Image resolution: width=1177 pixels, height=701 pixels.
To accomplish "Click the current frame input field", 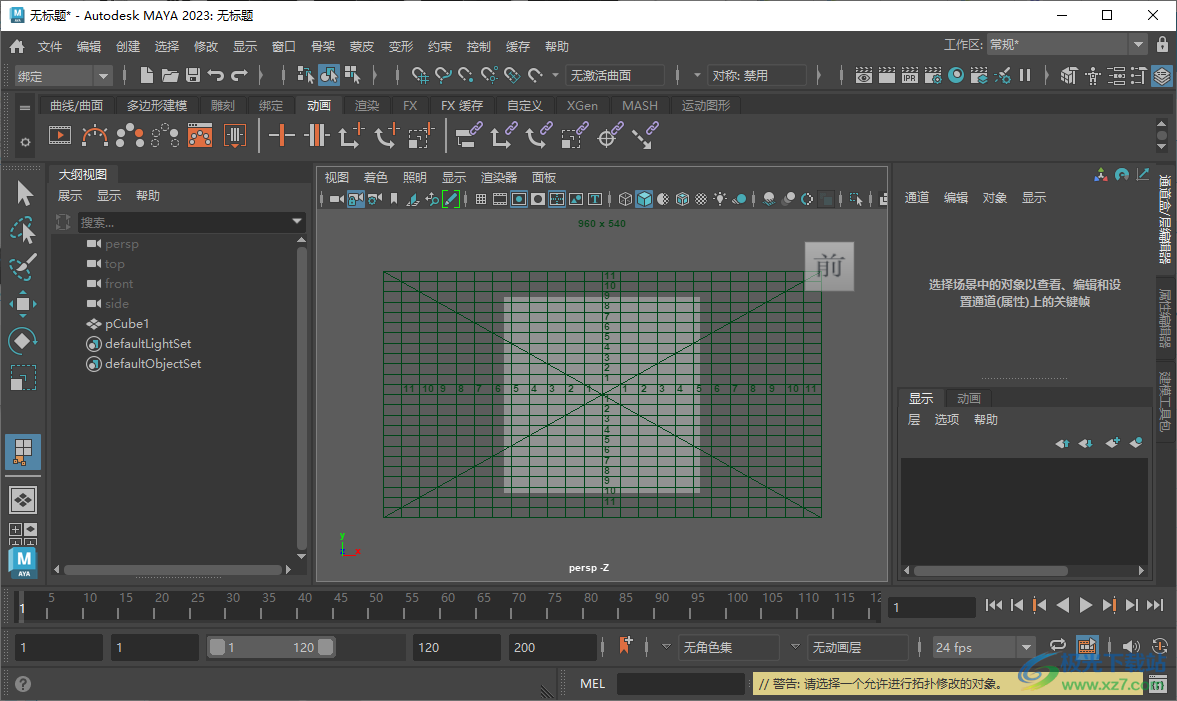I will [x=932, y=606].
